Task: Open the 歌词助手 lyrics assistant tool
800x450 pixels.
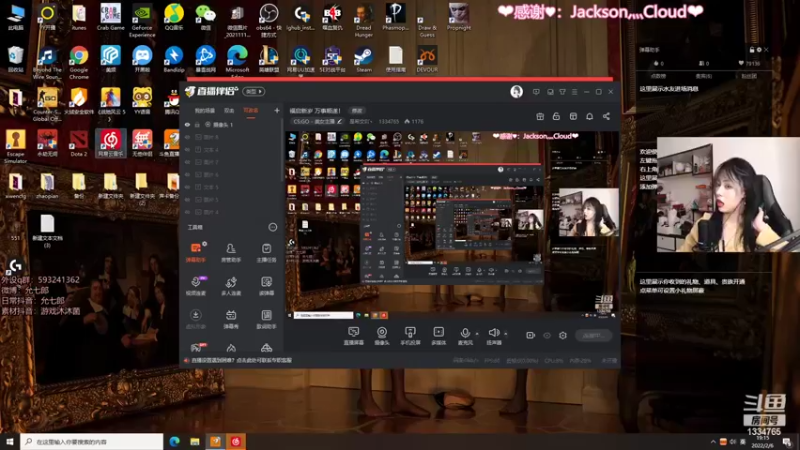Action: (x=266, y=319)
